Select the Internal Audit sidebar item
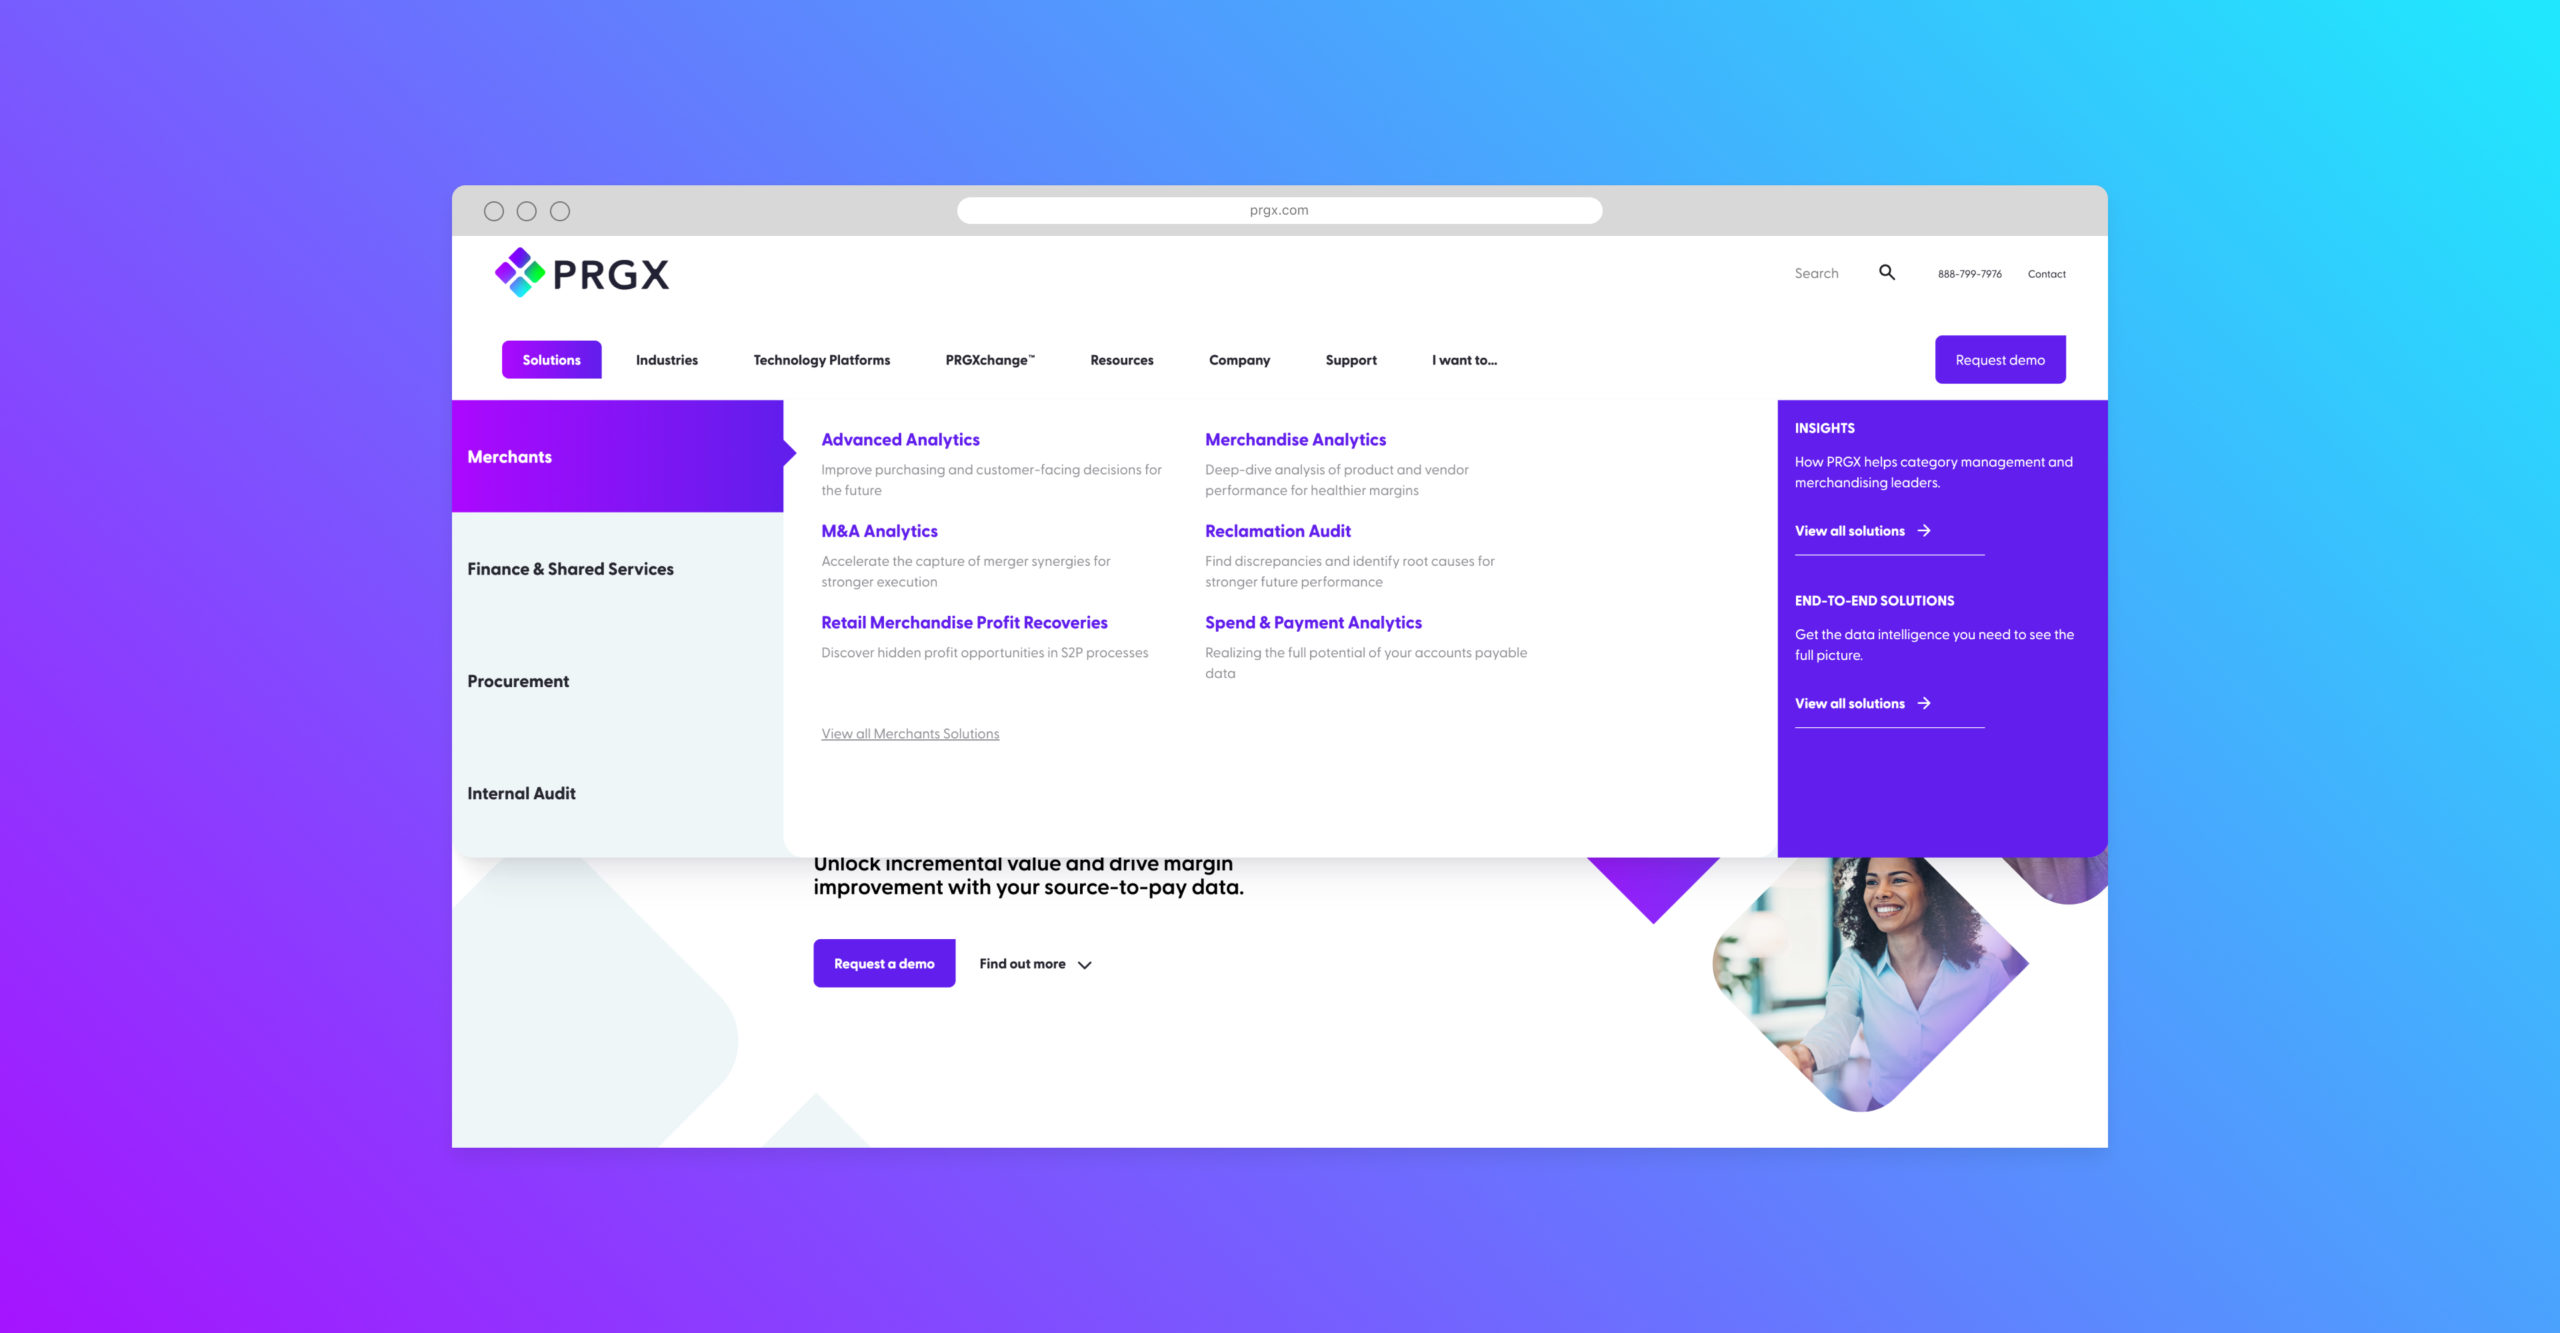This screenshot has height=1333, width=2560. (521, 791)
